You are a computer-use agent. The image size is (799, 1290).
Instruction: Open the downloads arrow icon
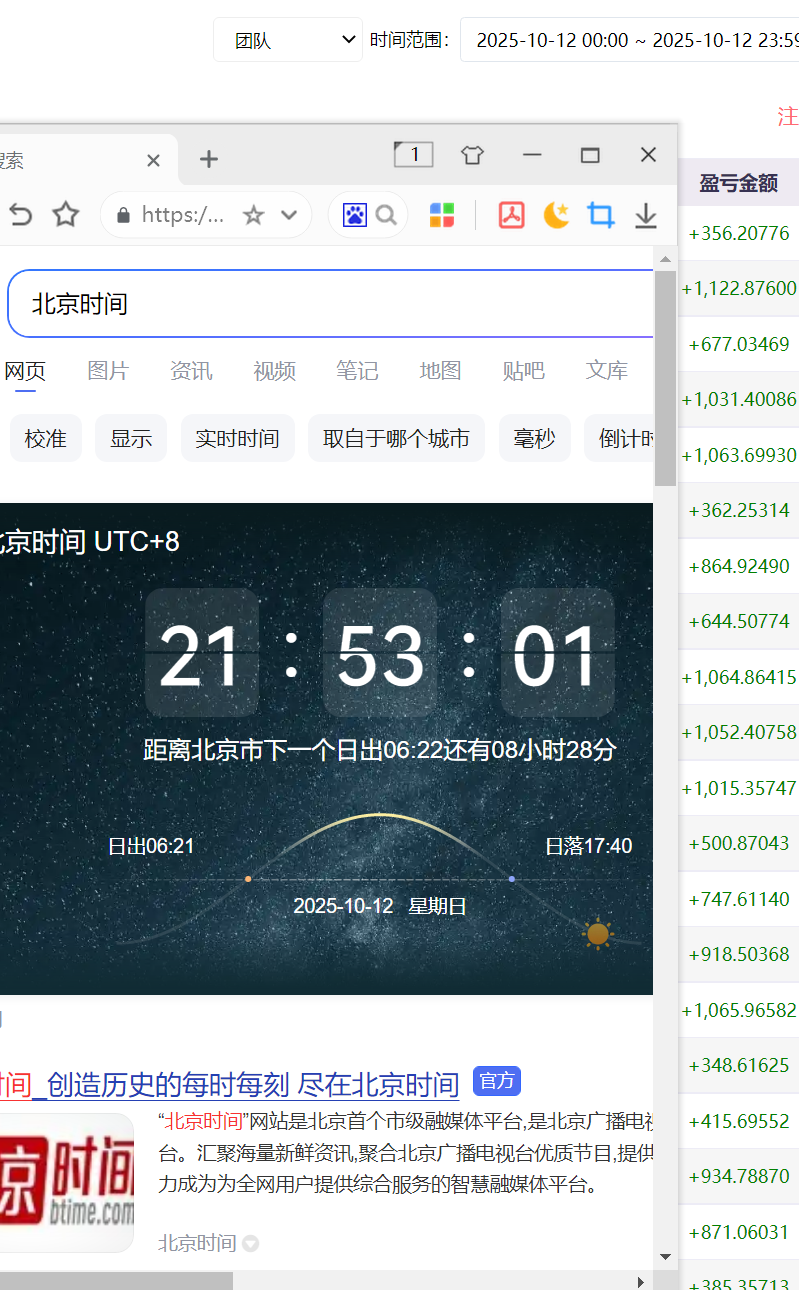pyautogui.click(x=646, y=215)
